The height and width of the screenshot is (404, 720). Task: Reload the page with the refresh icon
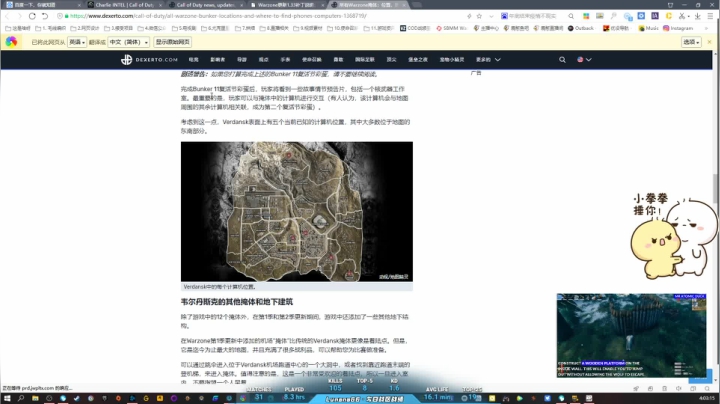pos(32,16)
